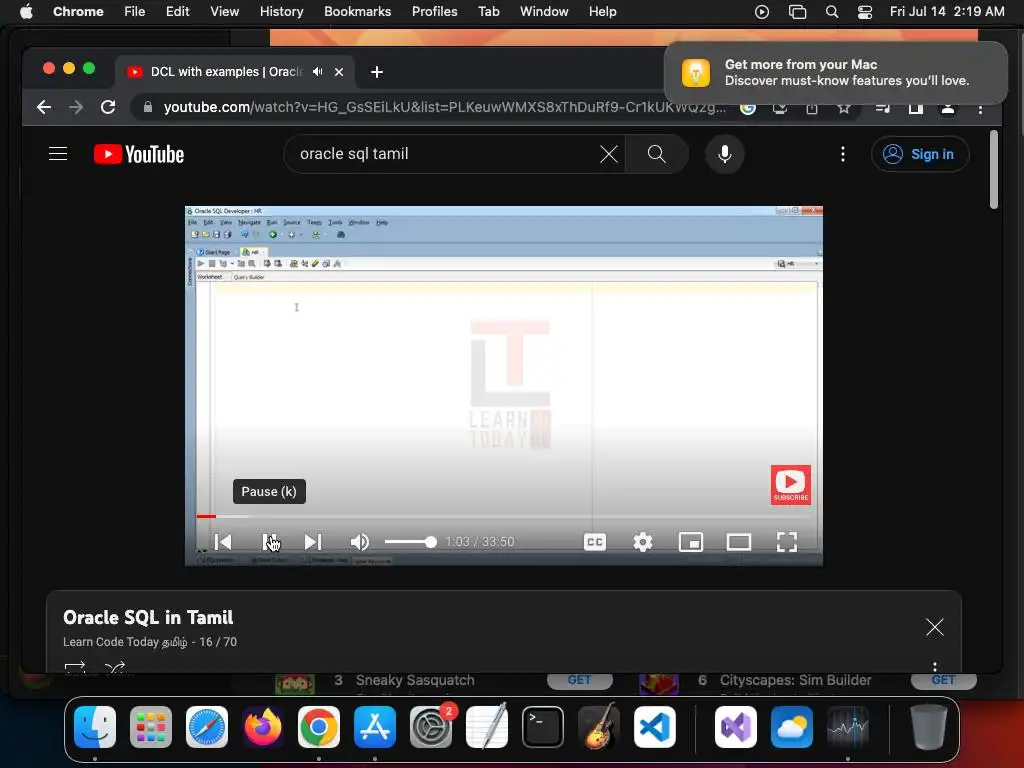
Task: Open the Get more from your Mac notification
Action: (x=835, y=72)
